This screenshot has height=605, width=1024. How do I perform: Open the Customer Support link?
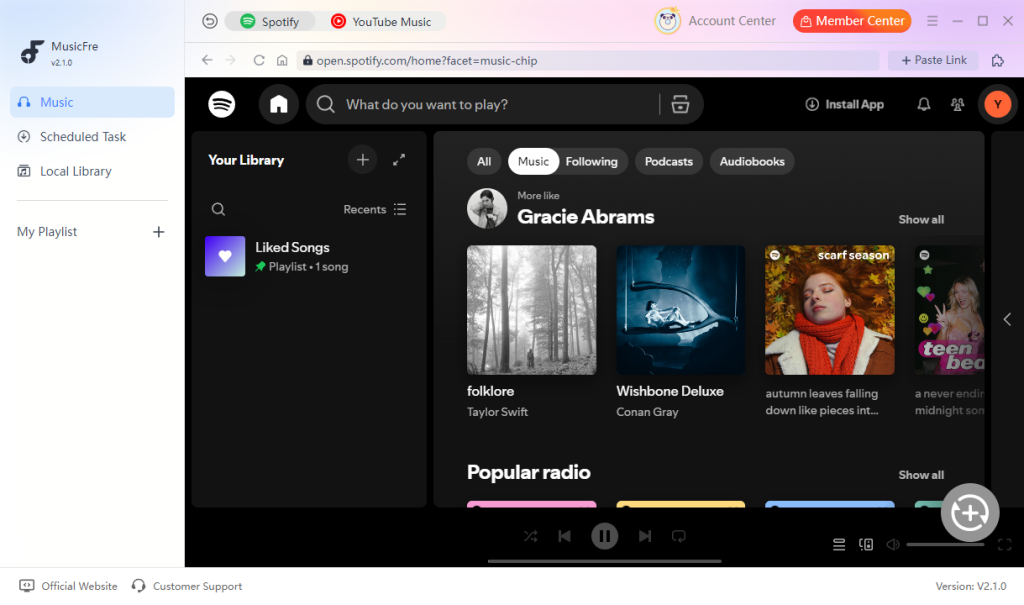(187, 586)
